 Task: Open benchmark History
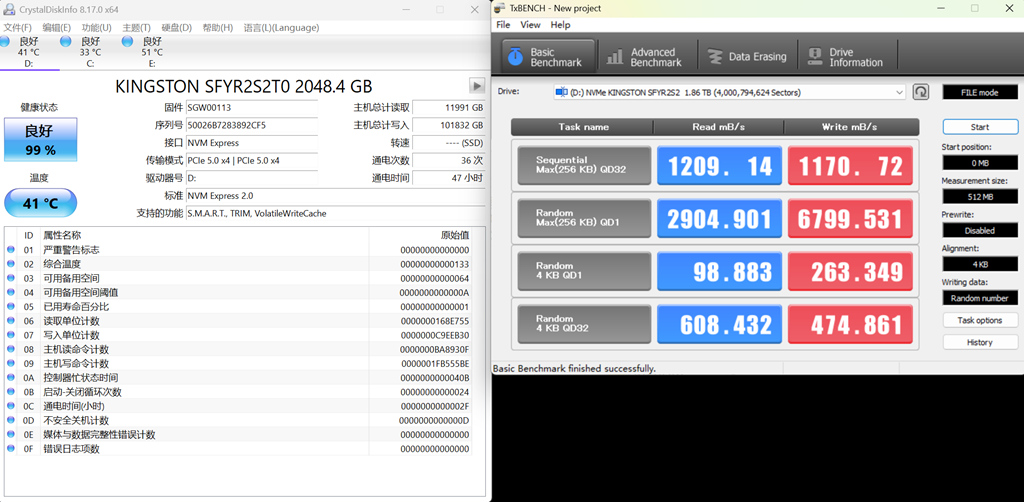[980, 342]
